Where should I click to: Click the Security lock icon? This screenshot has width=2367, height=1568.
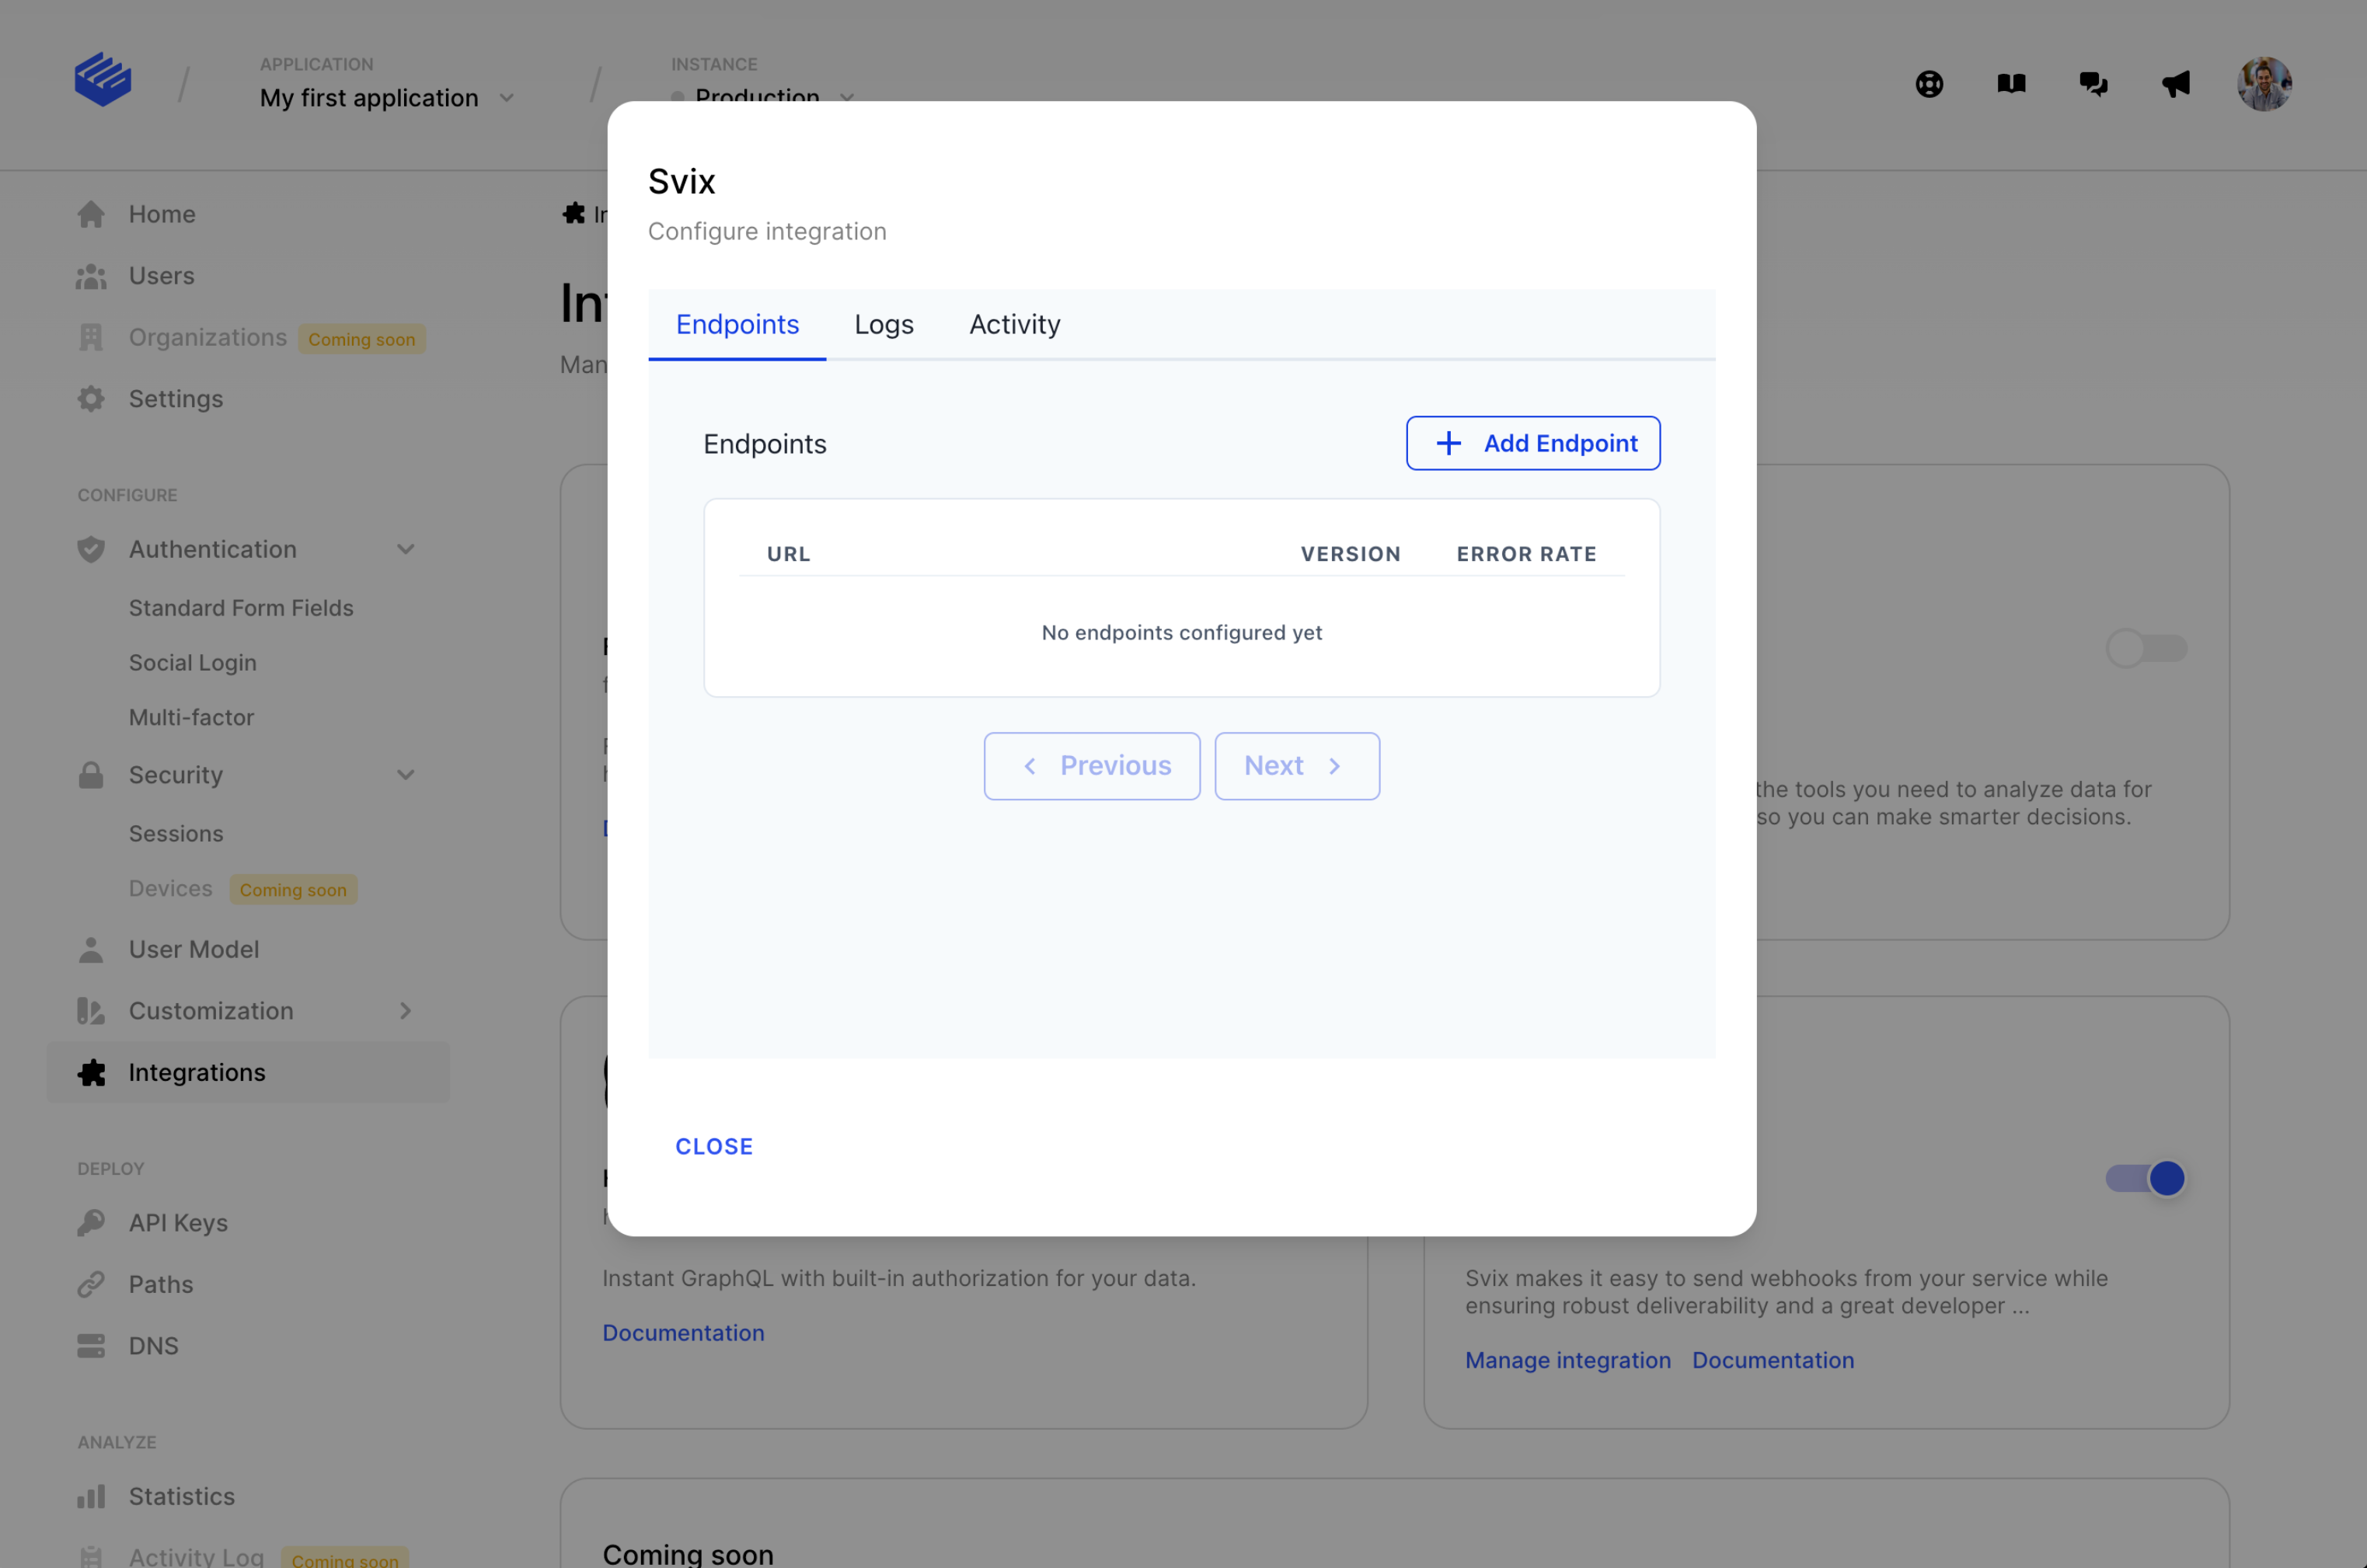[91, 775]
